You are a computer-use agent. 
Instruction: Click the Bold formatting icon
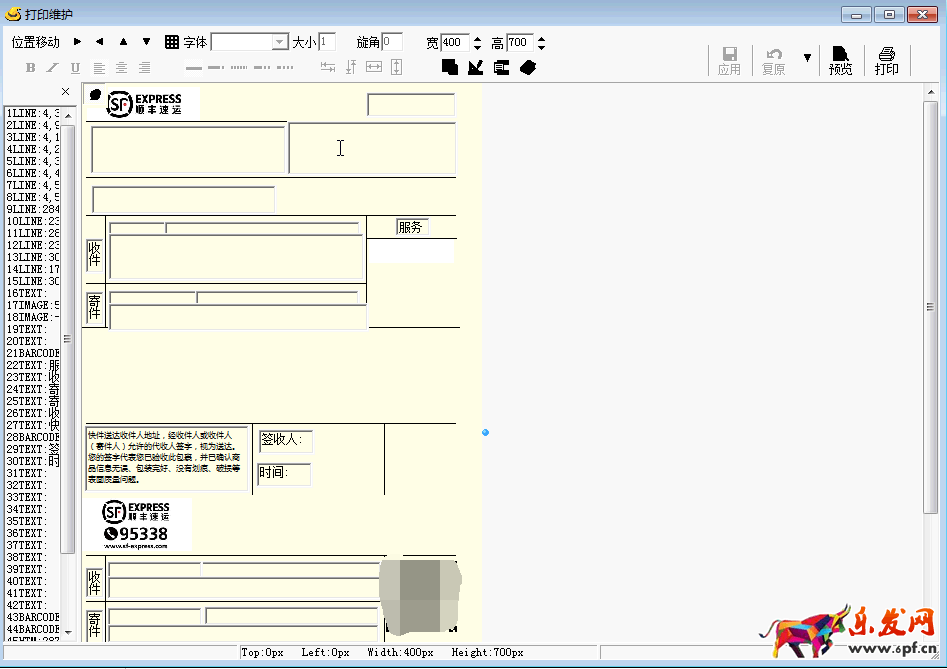(30, 68)
